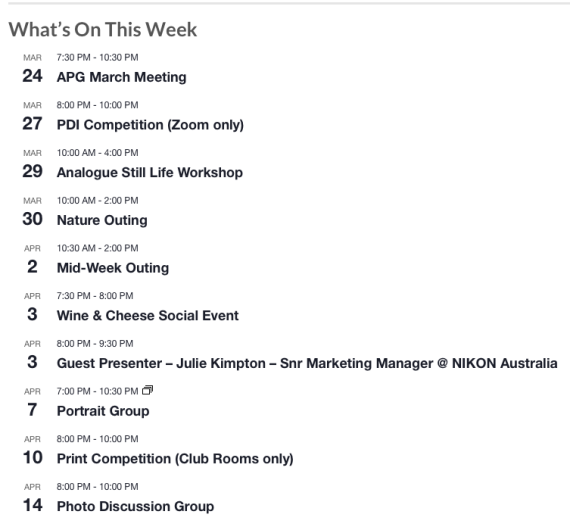The image size is (570, 530).
Task: Select the Nature Outing event
Action: tap(102, 220)
